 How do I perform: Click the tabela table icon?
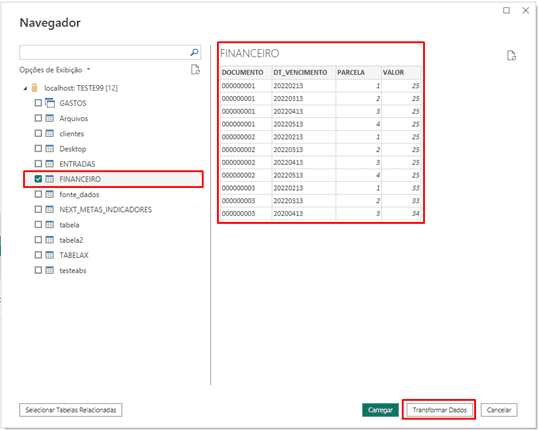coord(50,224)
